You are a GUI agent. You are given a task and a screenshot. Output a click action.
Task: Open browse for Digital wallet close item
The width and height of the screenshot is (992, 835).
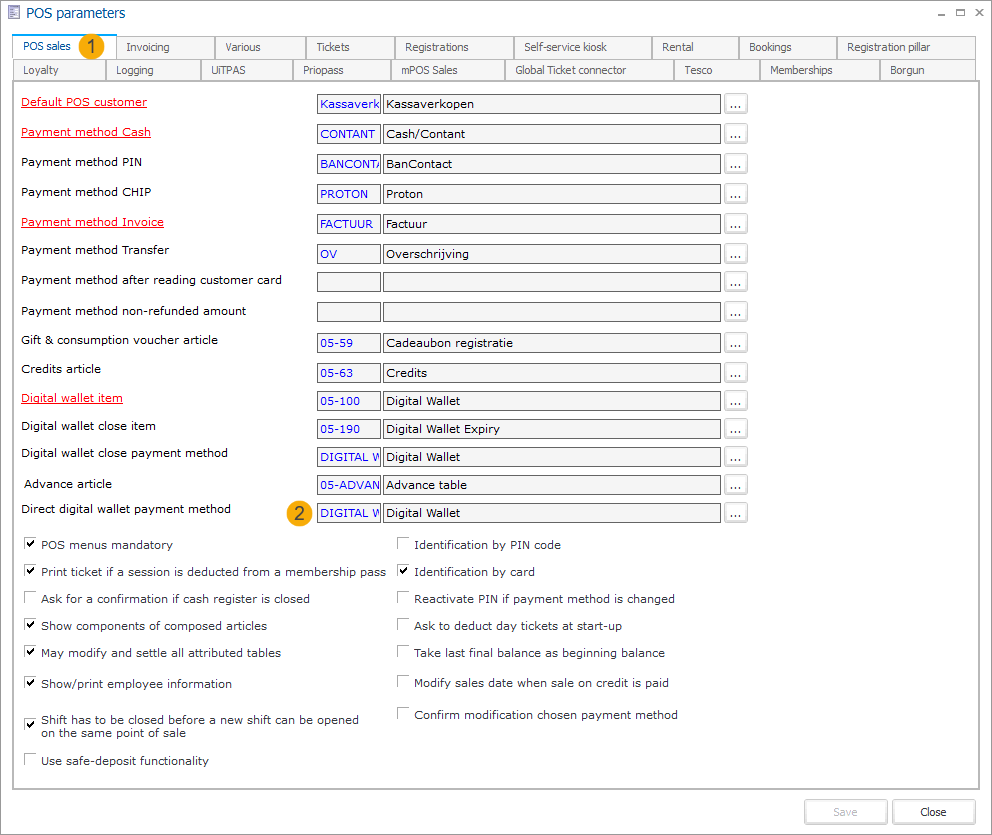click(736, 429)
